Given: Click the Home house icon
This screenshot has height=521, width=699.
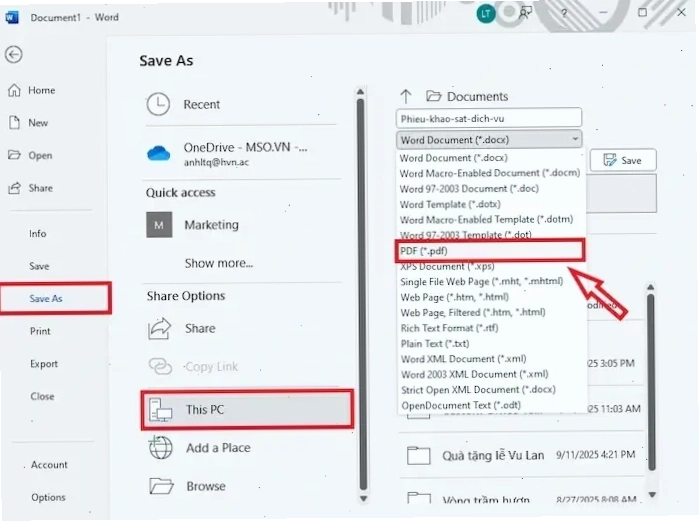Looking at the screenshot, I should tap(14, 90).
